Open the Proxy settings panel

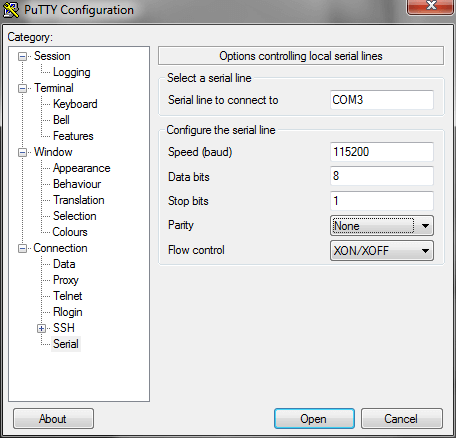pos(66,280)
